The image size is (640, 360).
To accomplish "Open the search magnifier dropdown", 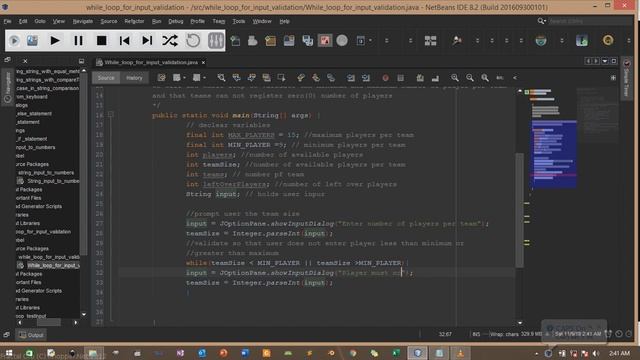I will click(x=541, y=21).
